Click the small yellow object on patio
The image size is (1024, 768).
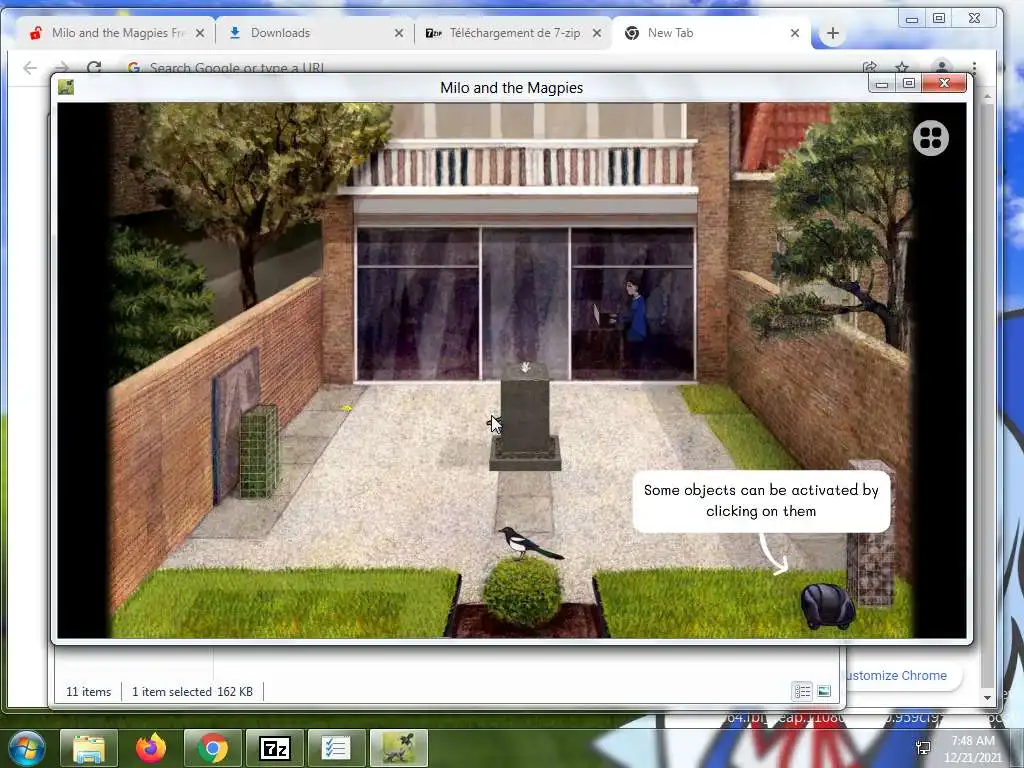click(x=347, y=408)
